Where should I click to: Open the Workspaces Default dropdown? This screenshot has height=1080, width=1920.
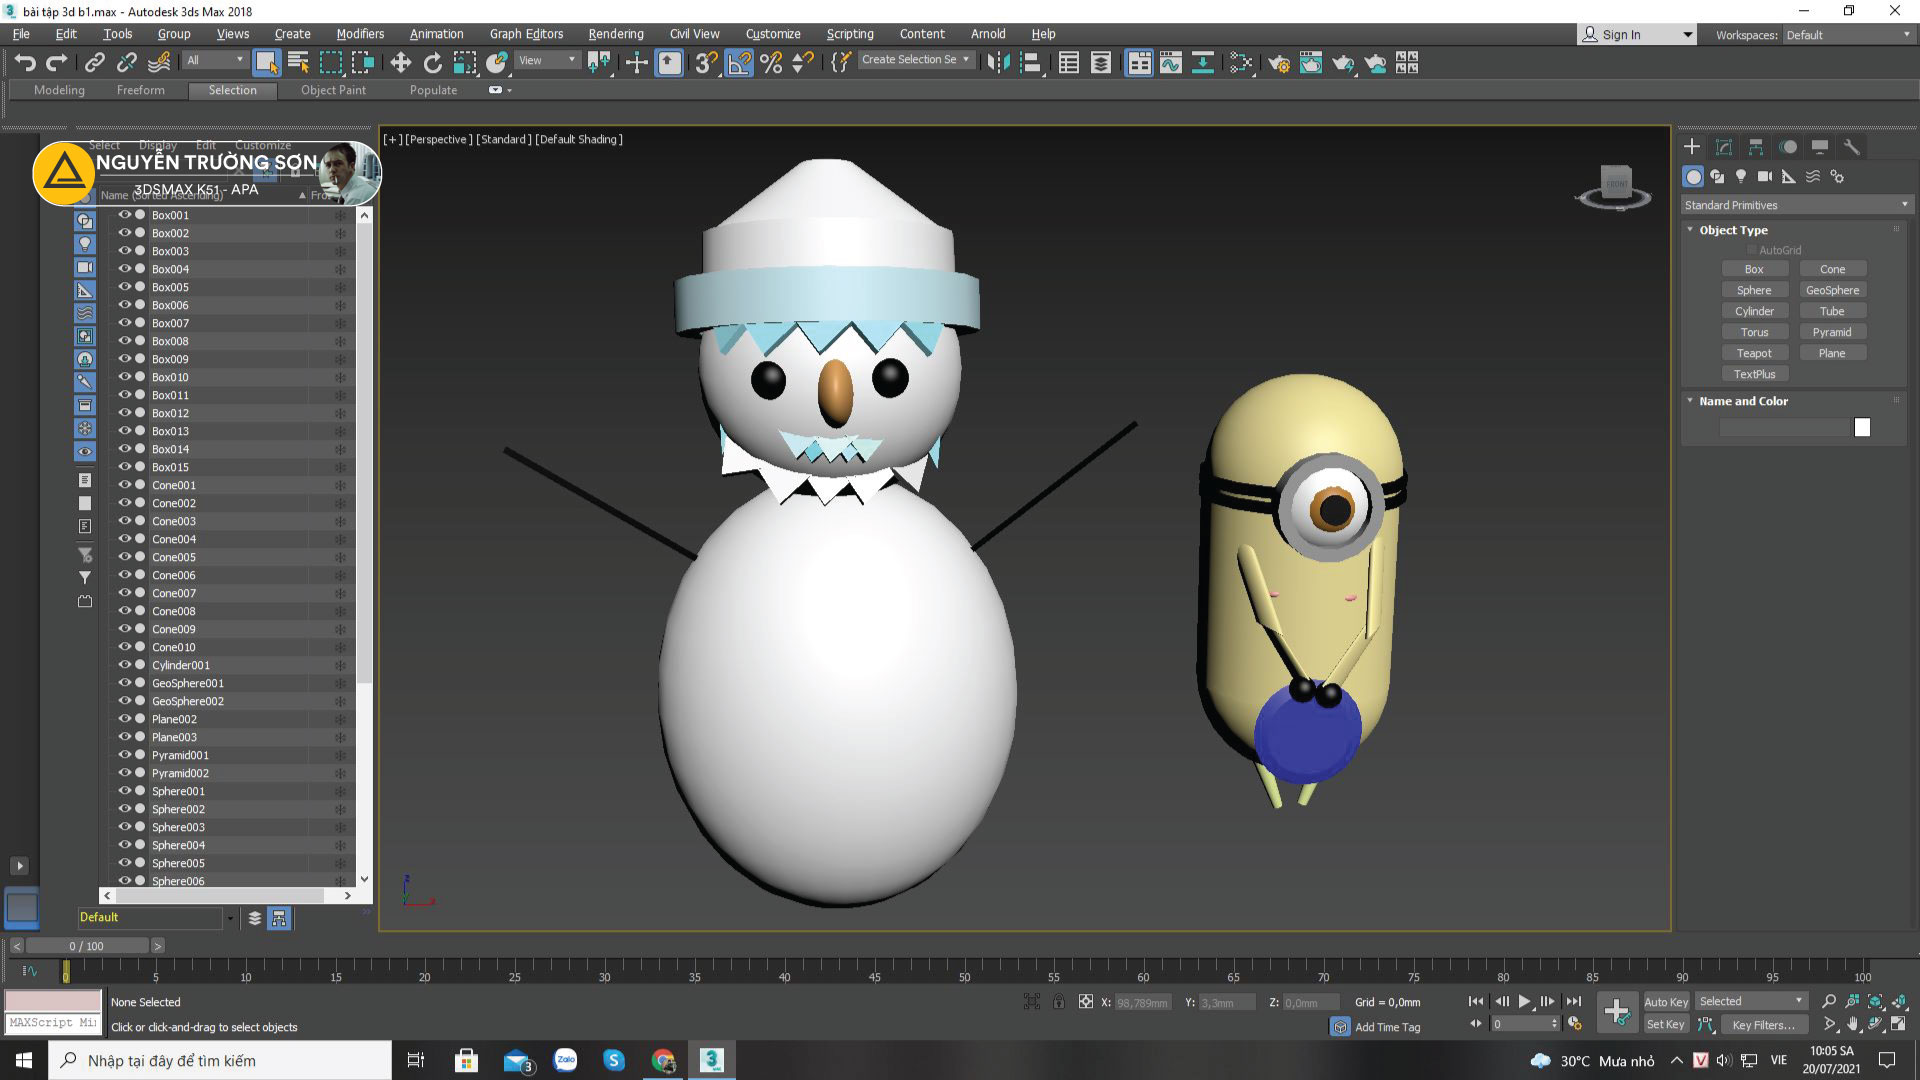(1848, 35)
